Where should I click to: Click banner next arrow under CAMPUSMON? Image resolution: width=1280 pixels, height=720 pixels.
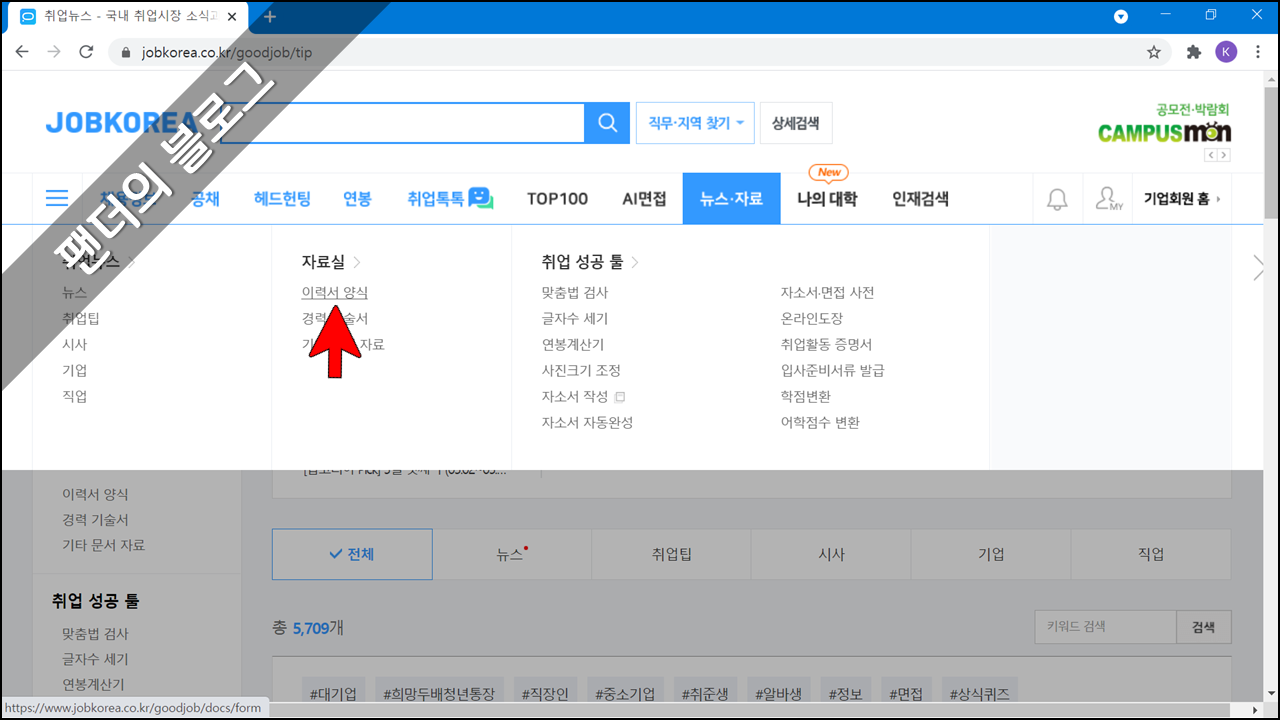point(1224,155)
